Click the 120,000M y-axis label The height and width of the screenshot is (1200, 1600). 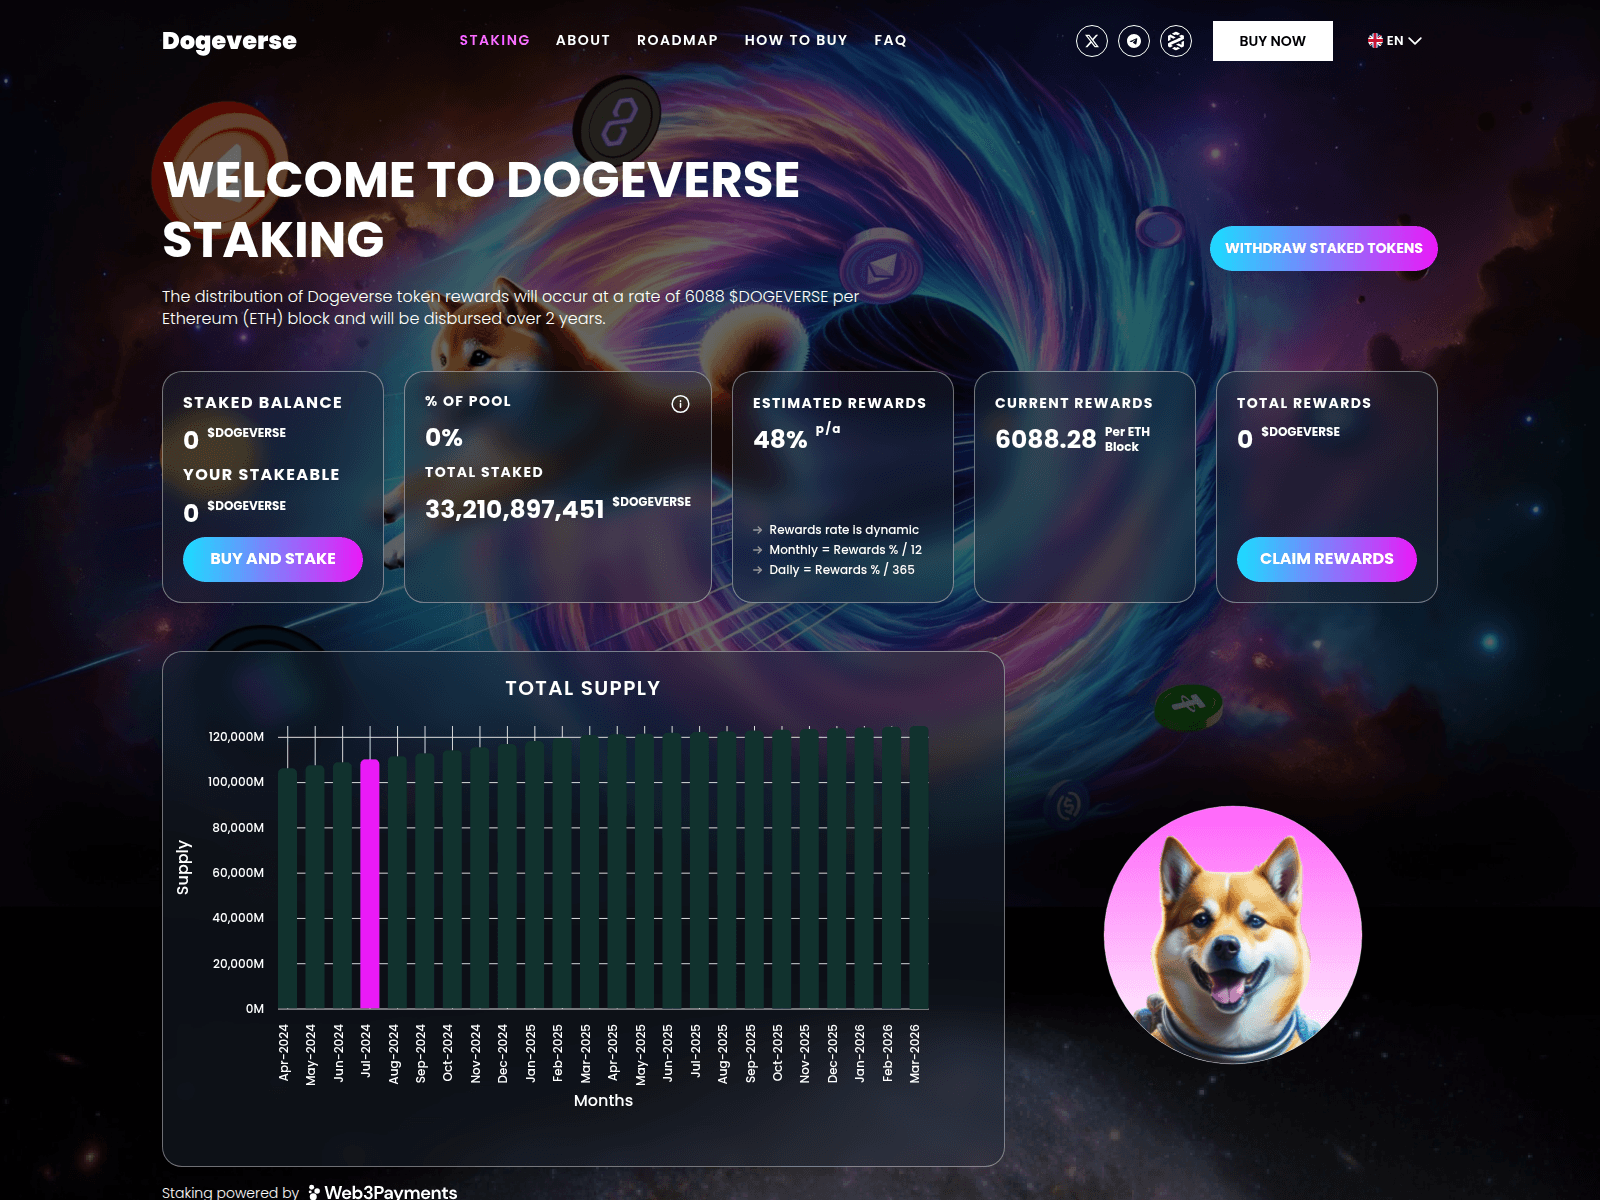[x=236, y=737]
